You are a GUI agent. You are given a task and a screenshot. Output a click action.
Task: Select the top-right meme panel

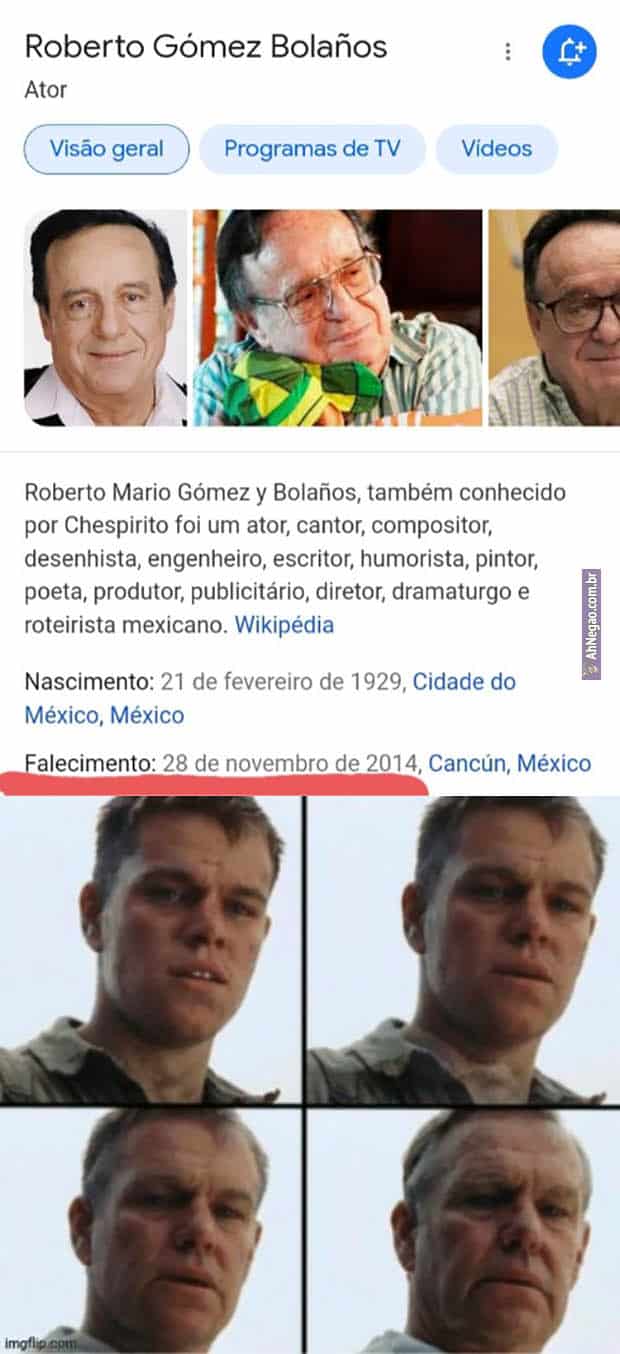(464, 949)
